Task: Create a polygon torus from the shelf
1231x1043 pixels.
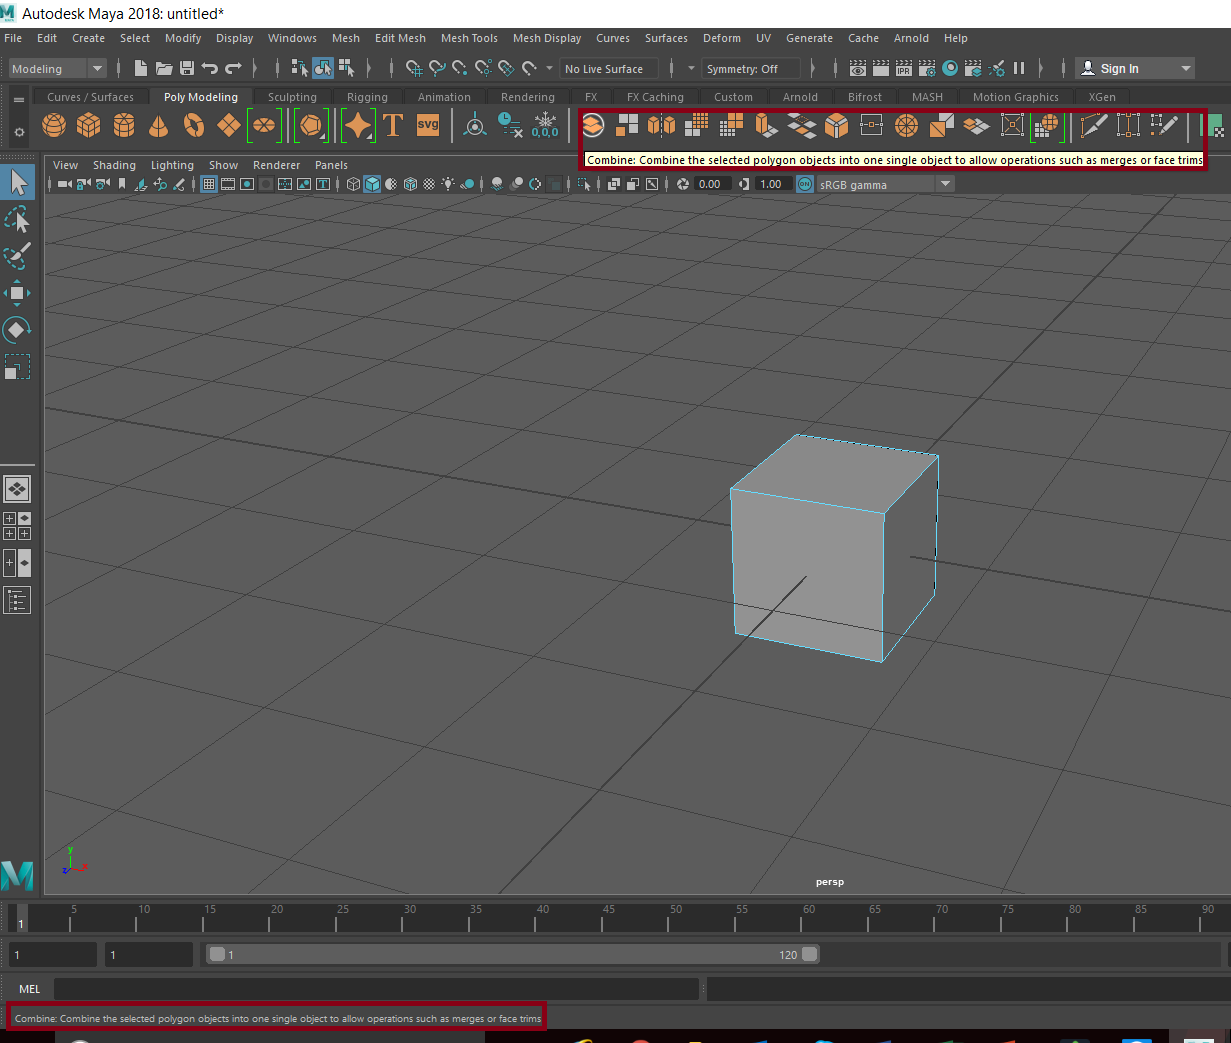Action: (x=192, y=126)
